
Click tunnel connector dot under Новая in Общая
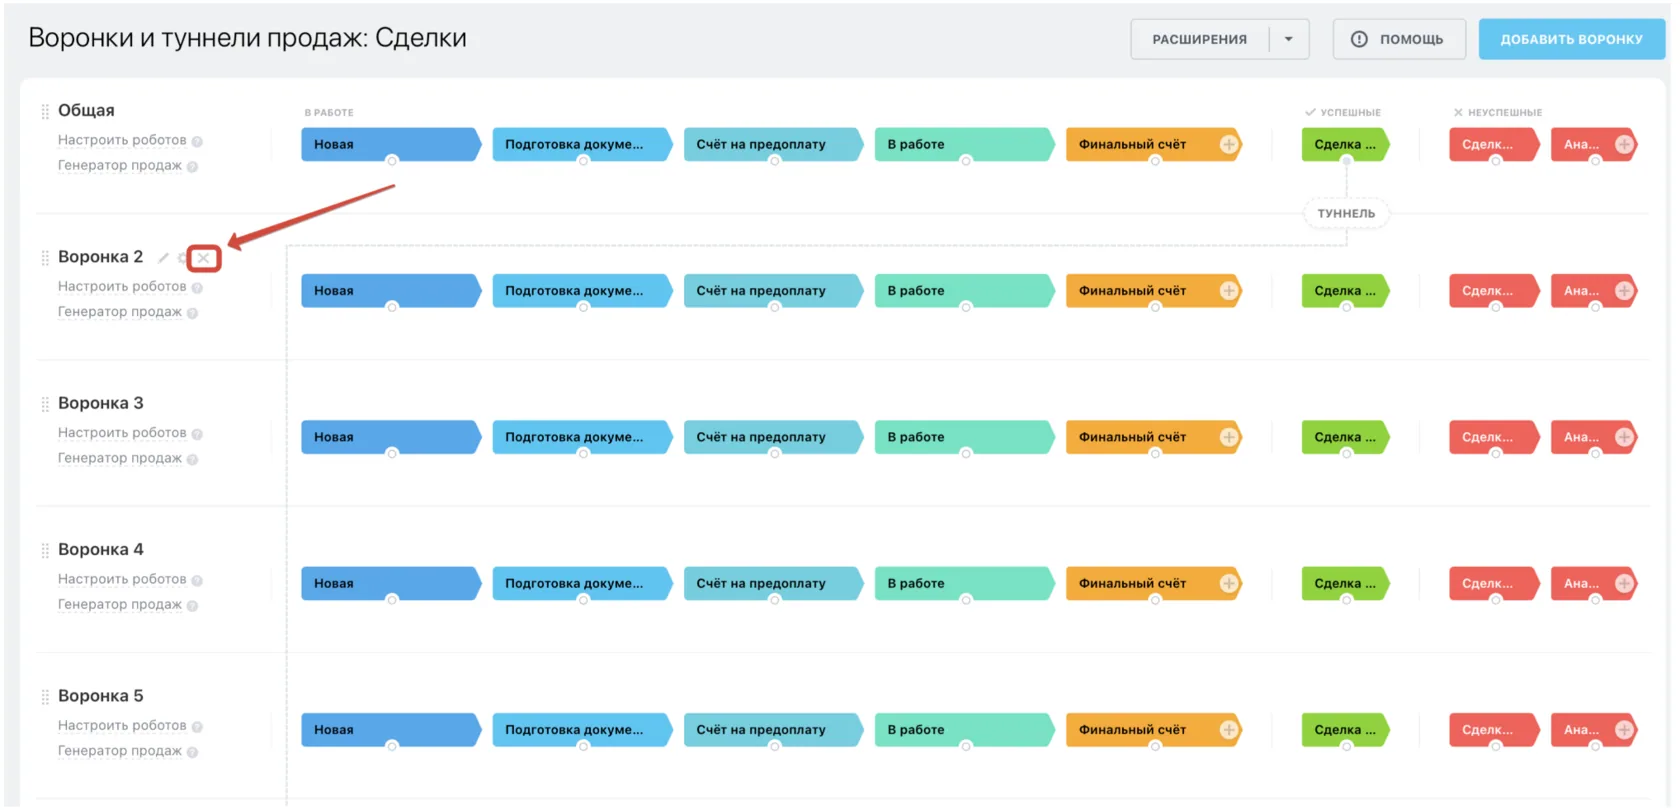click(x=392, y=161)
